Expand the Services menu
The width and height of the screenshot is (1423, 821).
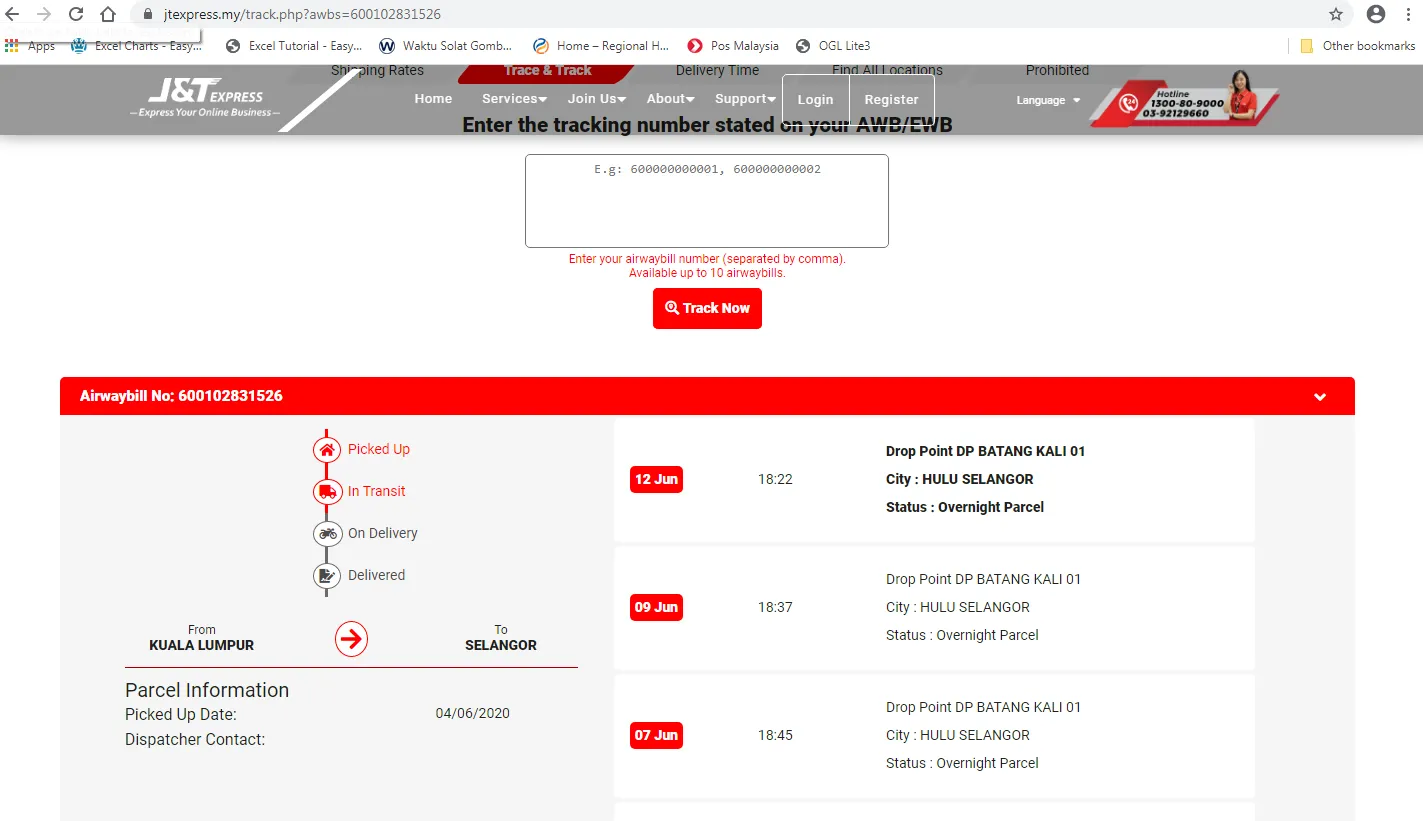tap(514, 99)
